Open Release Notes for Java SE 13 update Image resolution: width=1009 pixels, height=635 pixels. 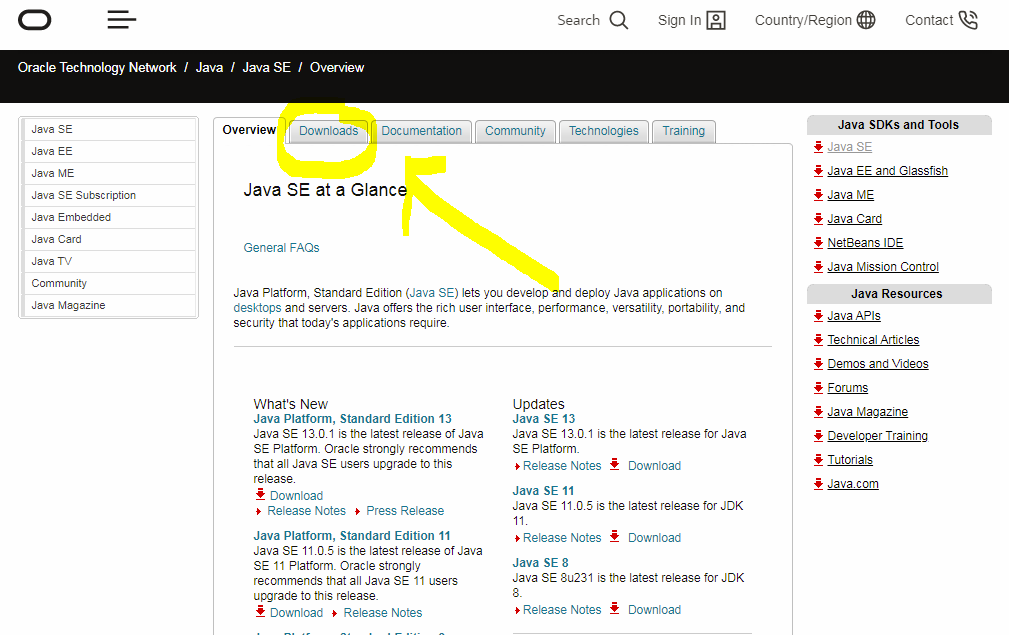(562, 466)
